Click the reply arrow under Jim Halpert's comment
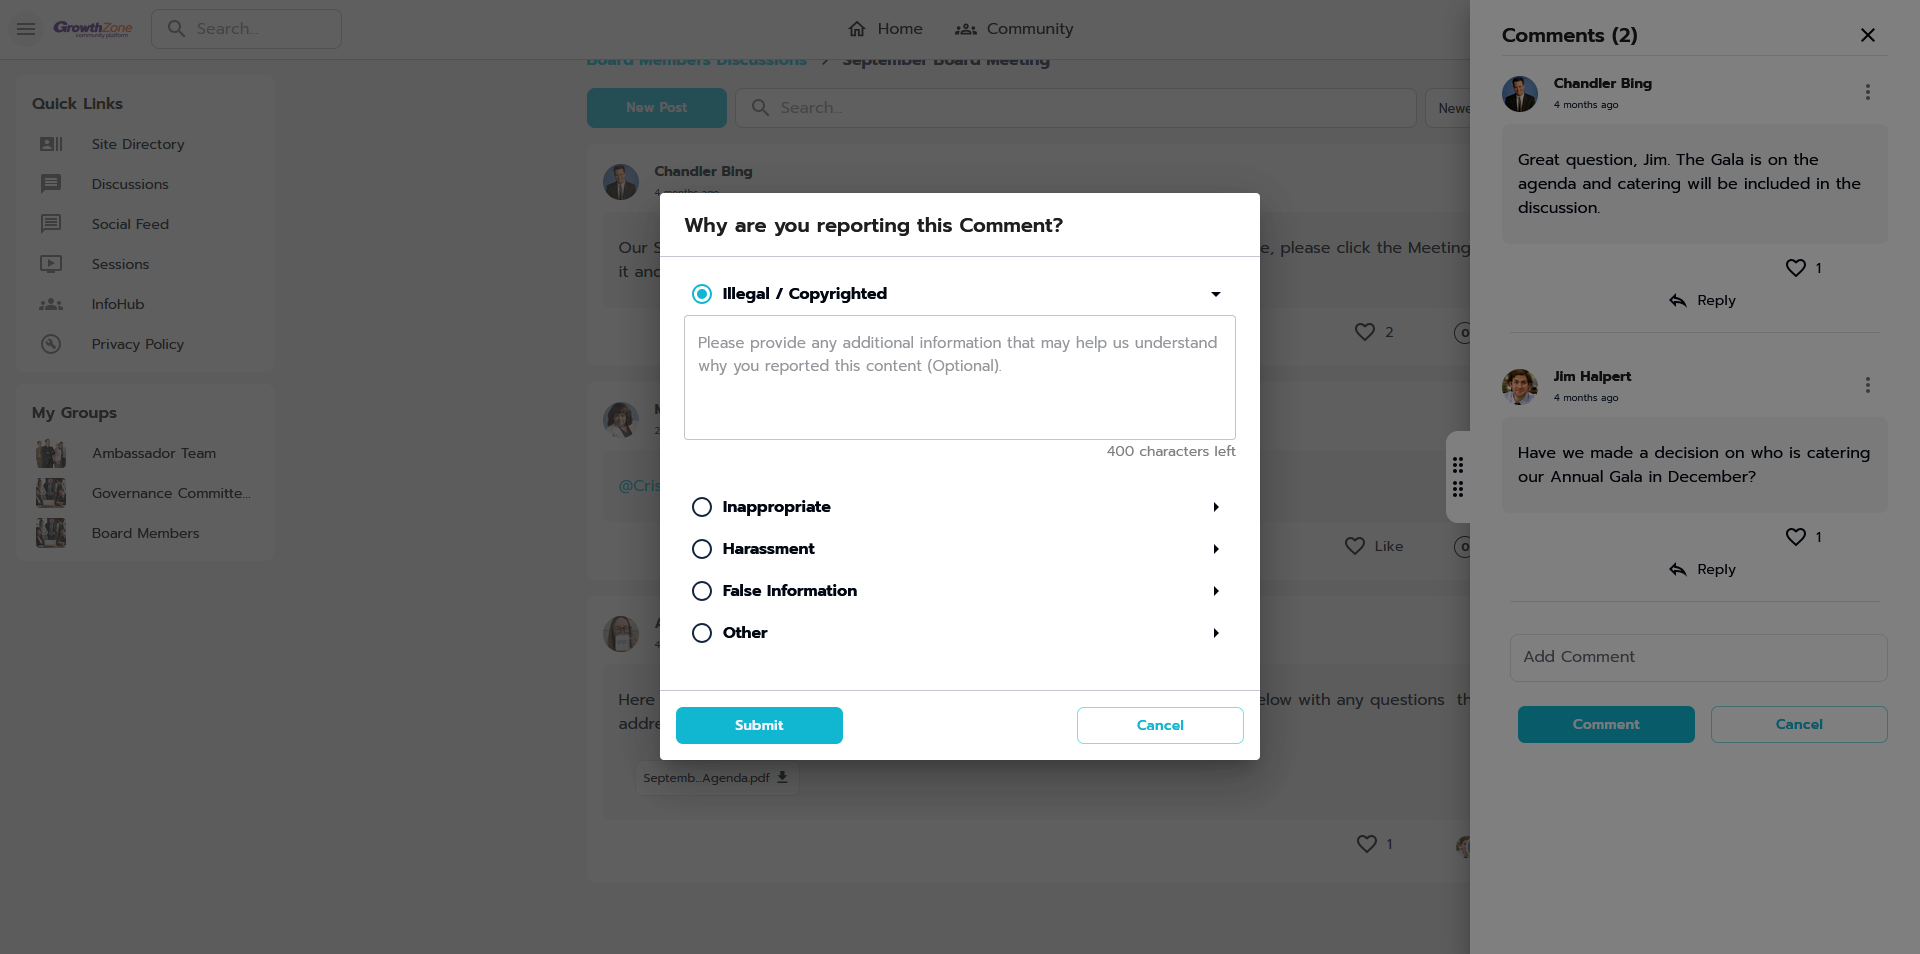Viewport: 1920px width, 954px height. pyautogui.click(x=1678, y=569)
